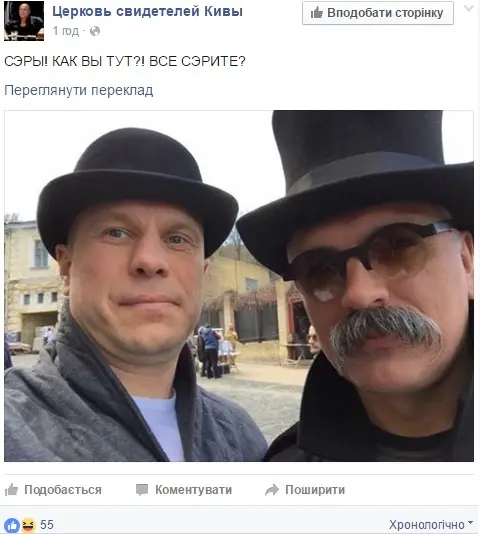Image resolution: width=480 pixels, height=534 pixels.
Task: Click the public globe privacy icon
Action: click(x=95, y=31)
